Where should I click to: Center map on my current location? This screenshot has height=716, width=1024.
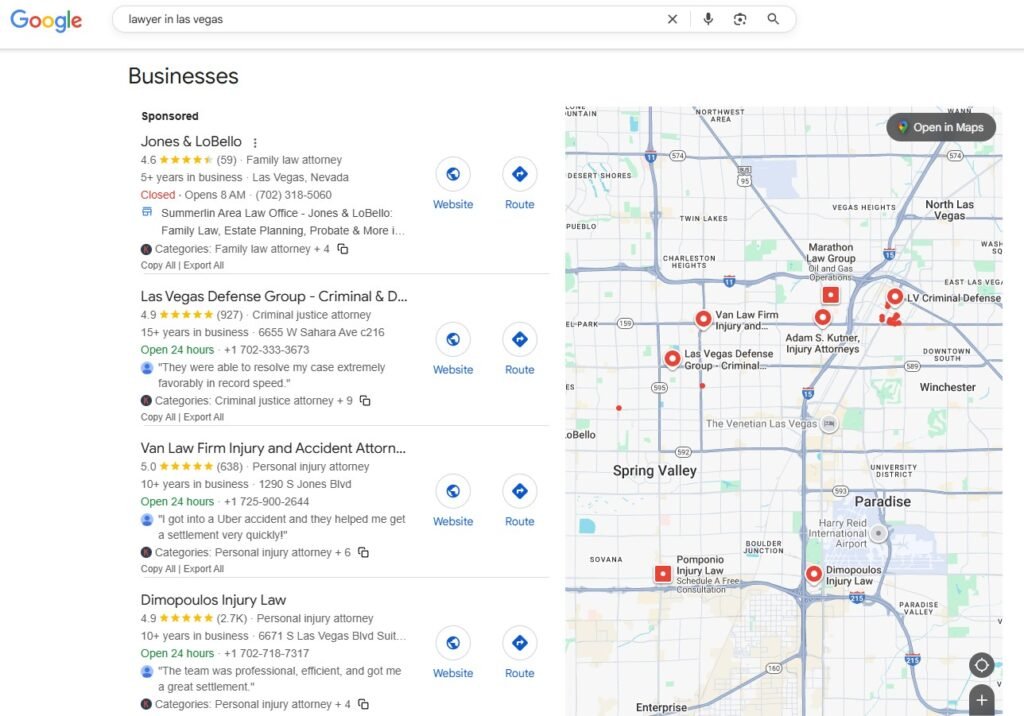pos(981,665)
